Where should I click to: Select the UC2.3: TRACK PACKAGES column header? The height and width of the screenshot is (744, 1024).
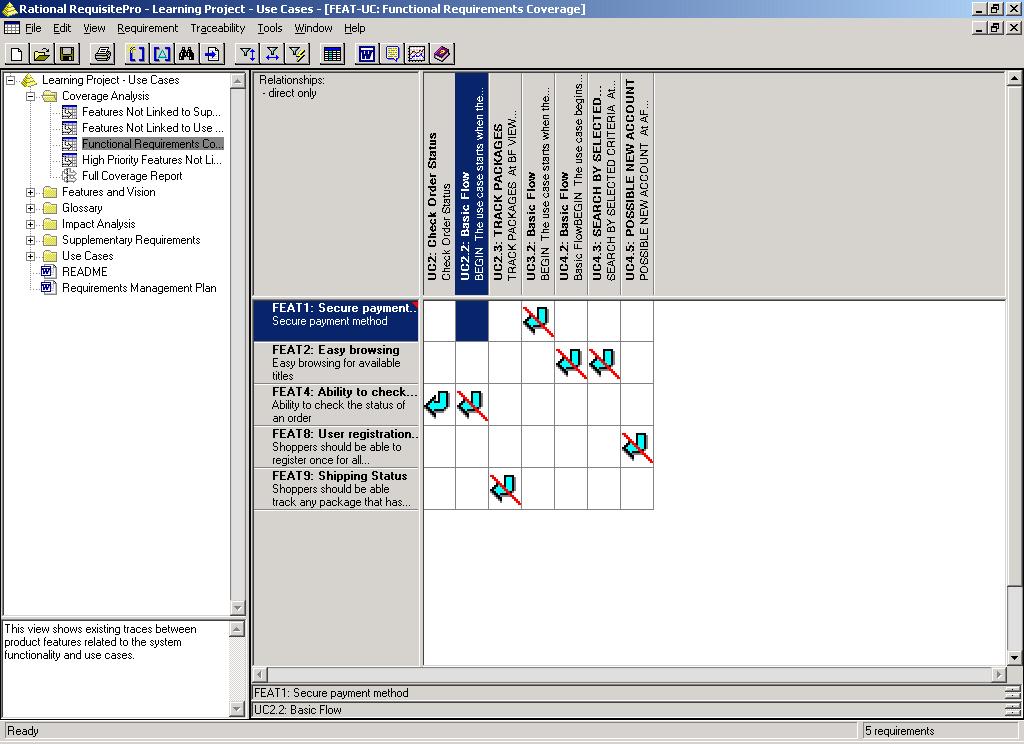click(x=505, y=184)
